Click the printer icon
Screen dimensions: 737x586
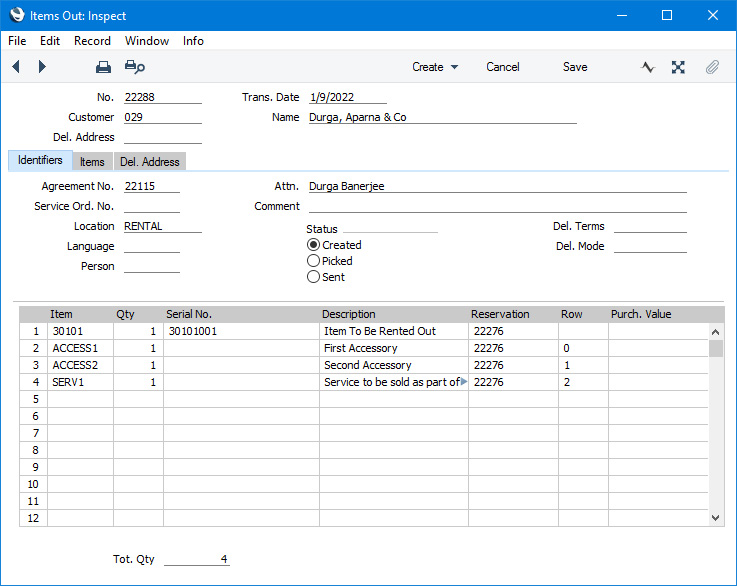[103, 67]
